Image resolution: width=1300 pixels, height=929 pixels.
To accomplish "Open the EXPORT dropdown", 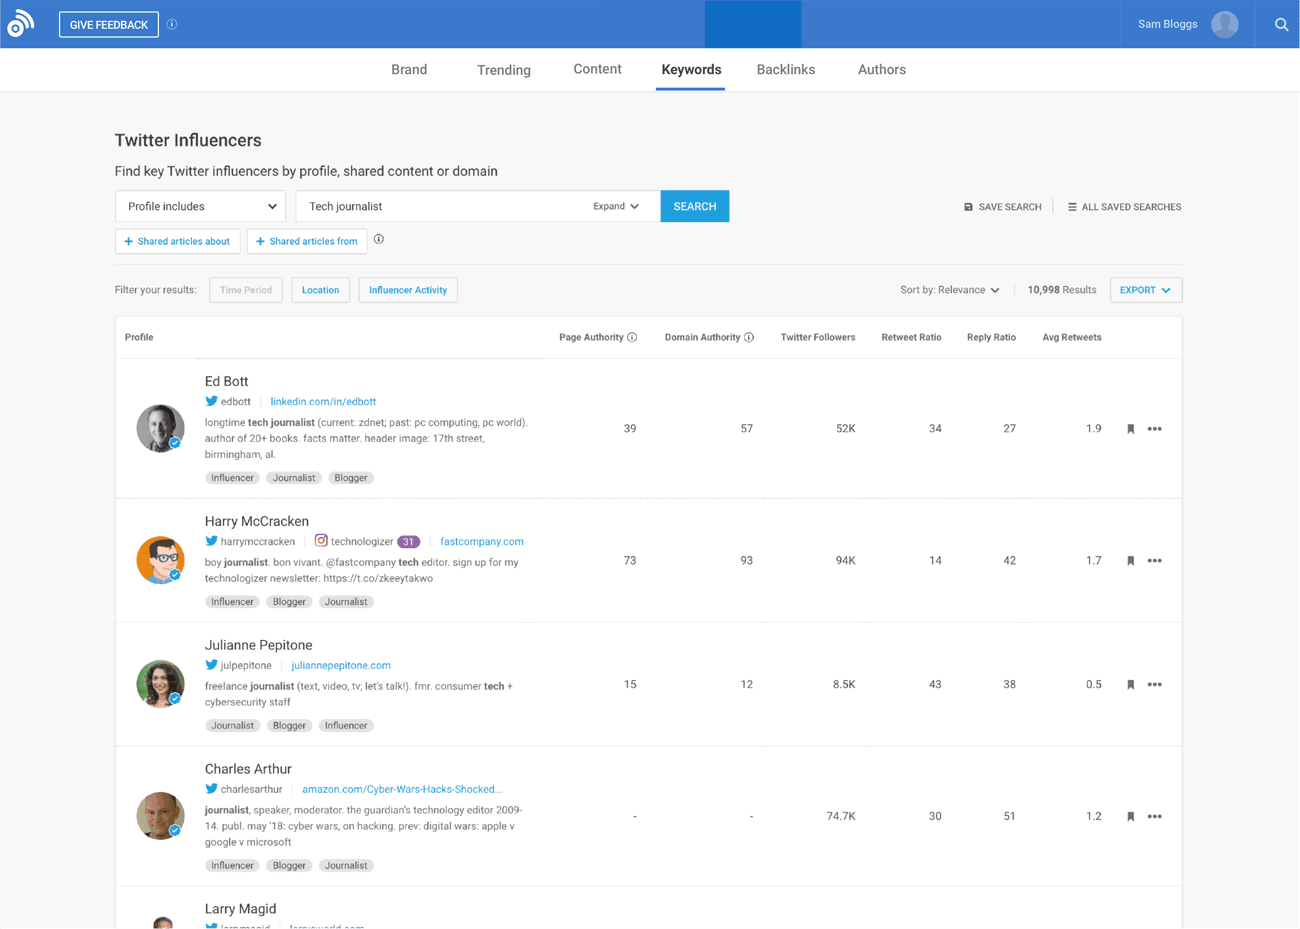I will [1145, 289].
